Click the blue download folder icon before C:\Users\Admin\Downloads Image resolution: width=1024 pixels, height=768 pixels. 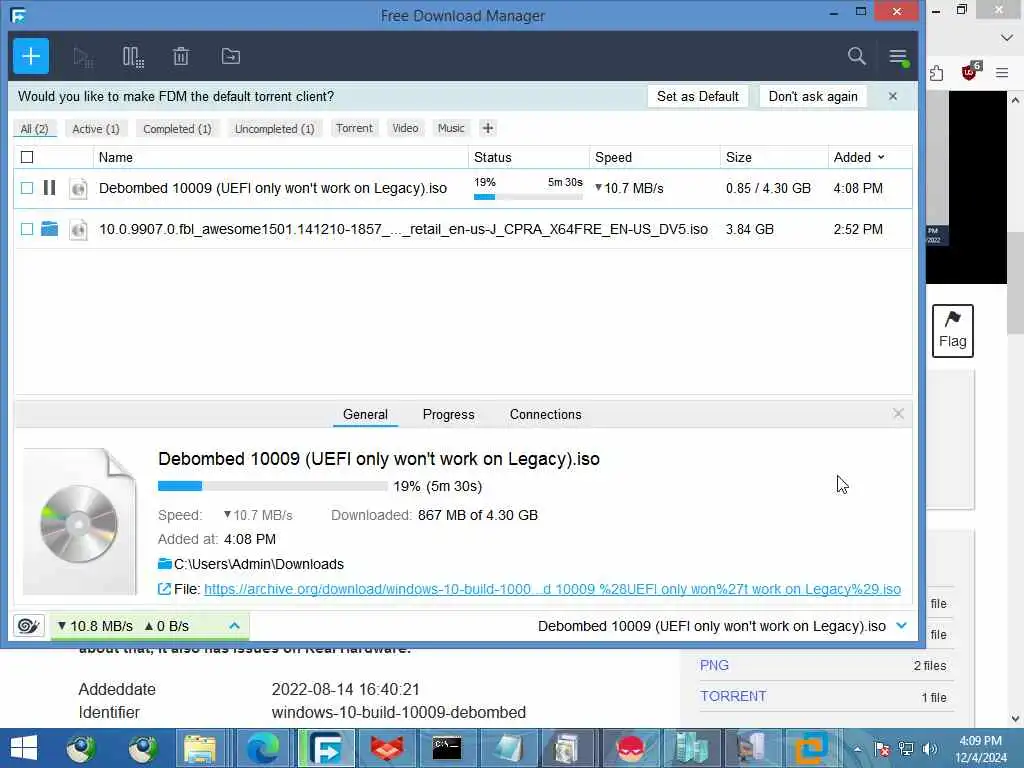pos(165,564)
